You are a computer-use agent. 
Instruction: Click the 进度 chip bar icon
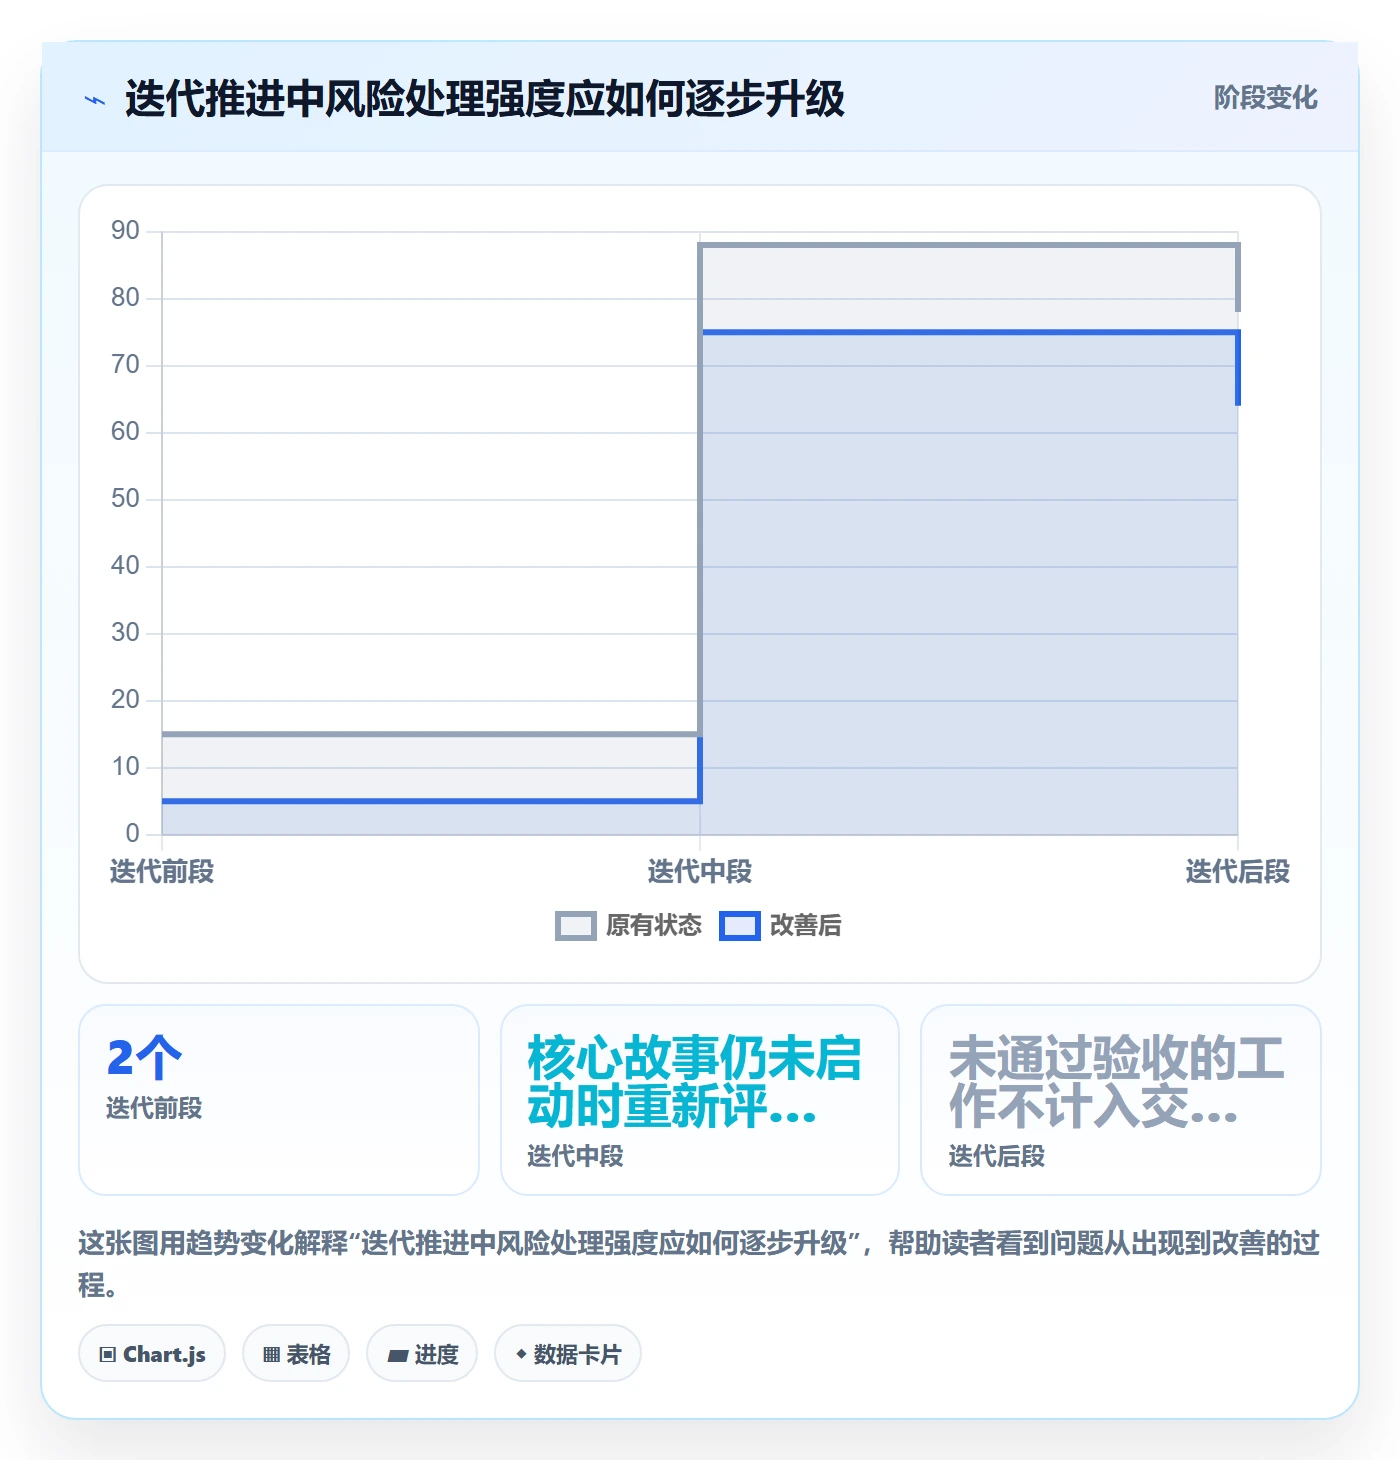tap(398, 1356)
